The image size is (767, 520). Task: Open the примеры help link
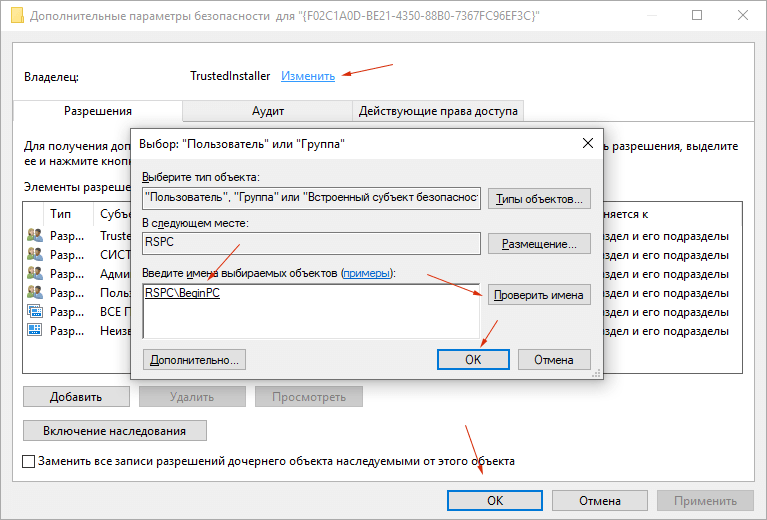[366, 273]
